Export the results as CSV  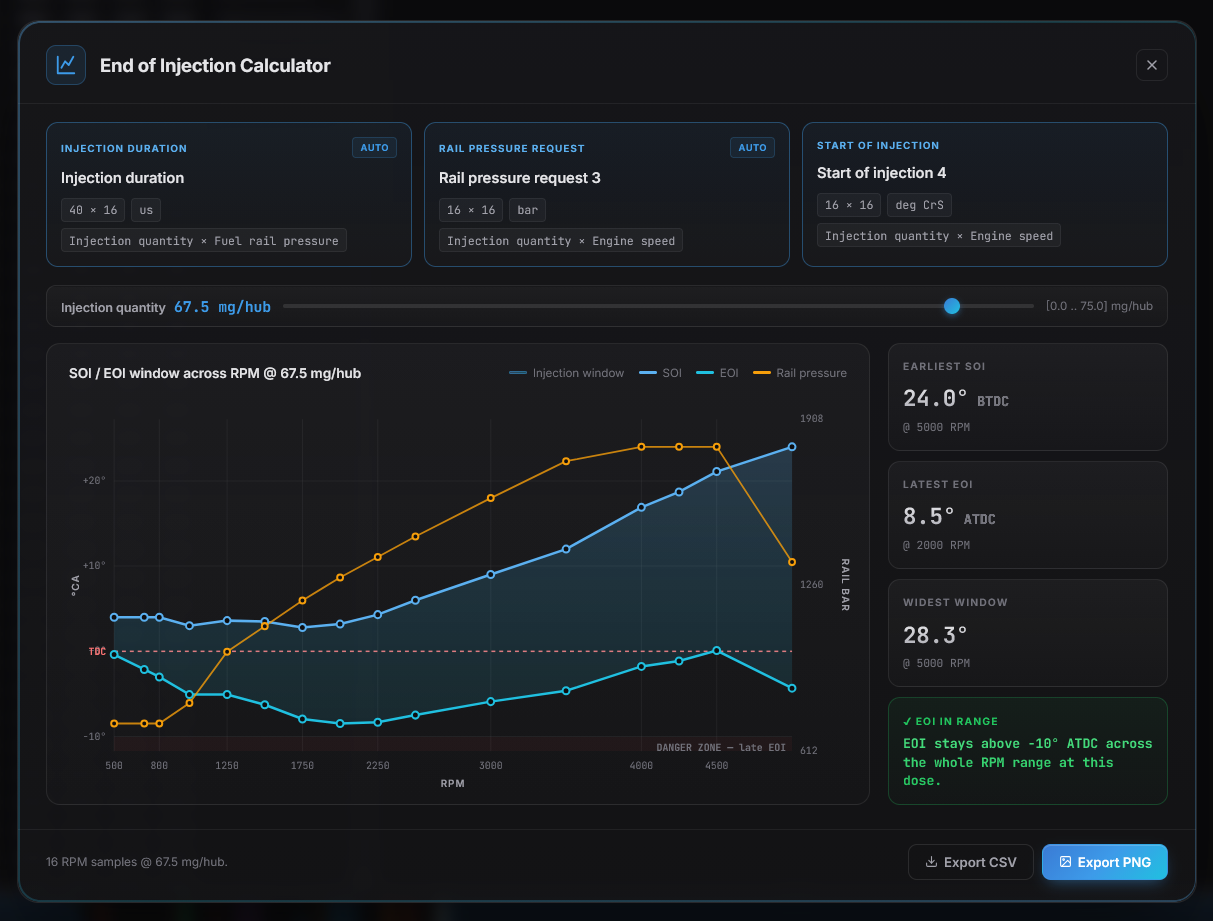[970, 862]
